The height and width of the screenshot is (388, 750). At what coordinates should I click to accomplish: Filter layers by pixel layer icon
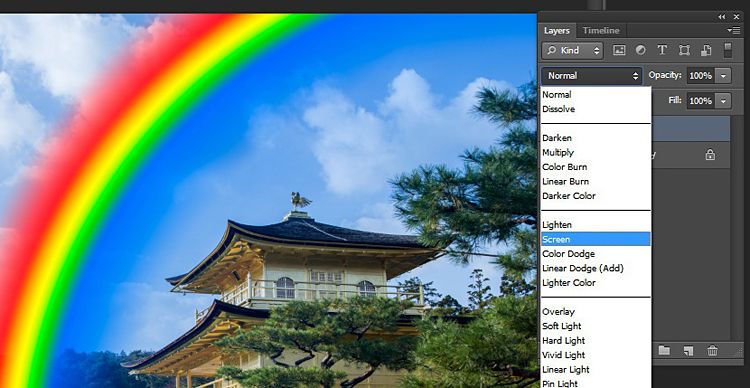(619, 50)
